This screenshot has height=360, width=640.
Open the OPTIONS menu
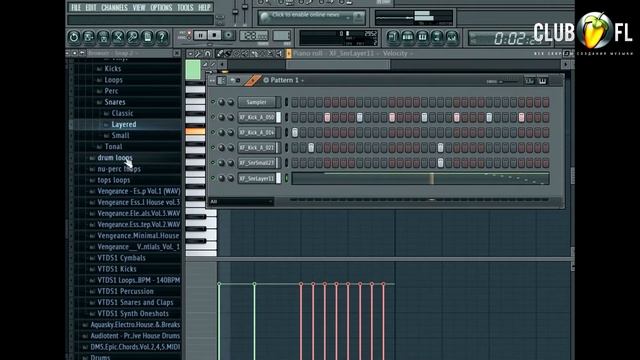click(x=161, y=7)
